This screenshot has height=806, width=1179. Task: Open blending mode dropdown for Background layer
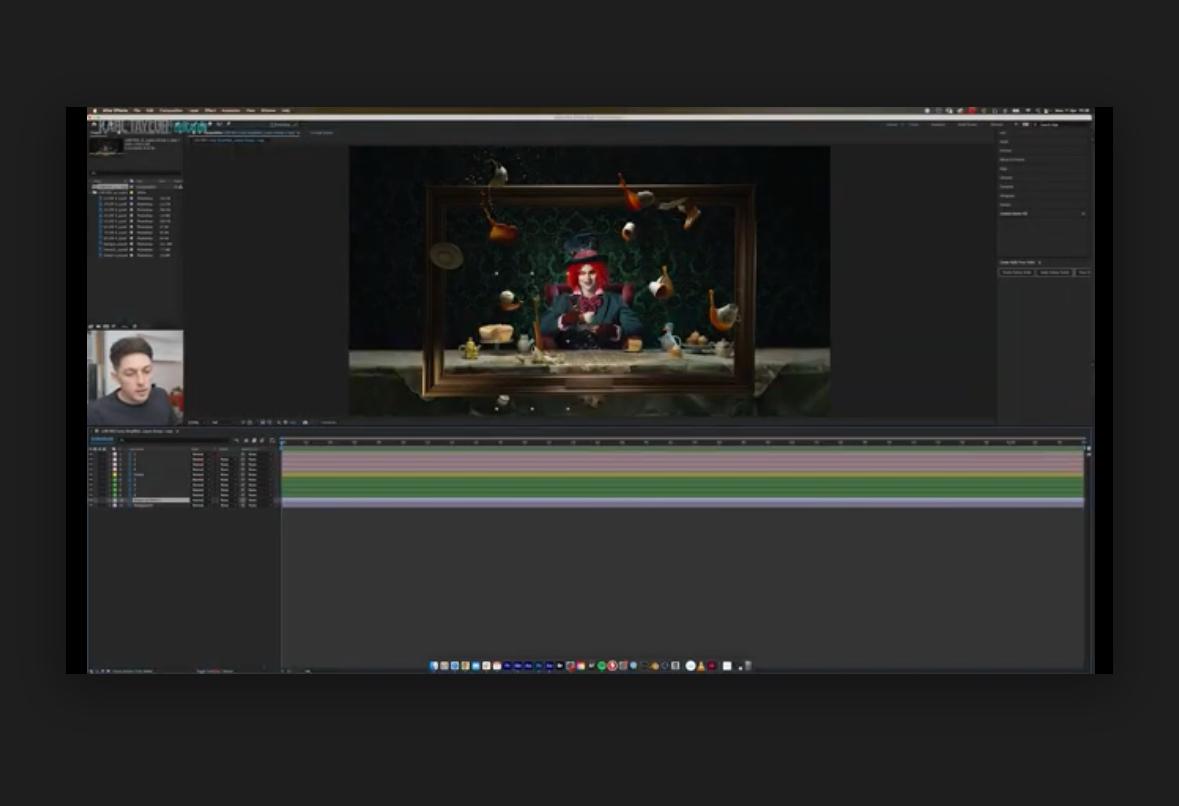199,505
